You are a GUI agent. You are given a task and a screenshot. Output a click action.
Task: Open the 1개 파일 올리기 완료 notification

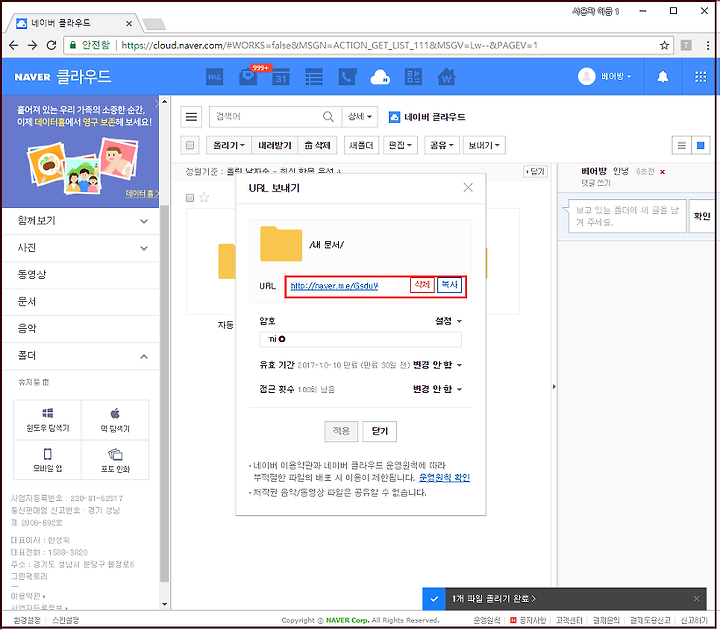tap(493, 599)
